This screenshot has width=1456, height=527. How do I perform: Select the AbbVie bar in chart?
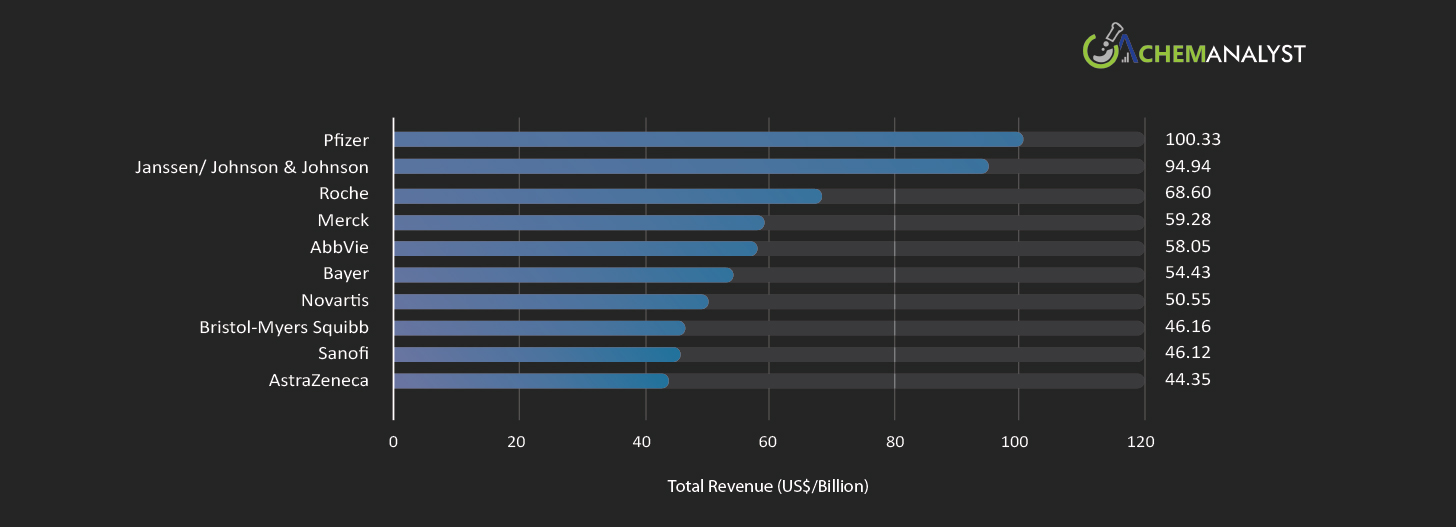point(575,248)
